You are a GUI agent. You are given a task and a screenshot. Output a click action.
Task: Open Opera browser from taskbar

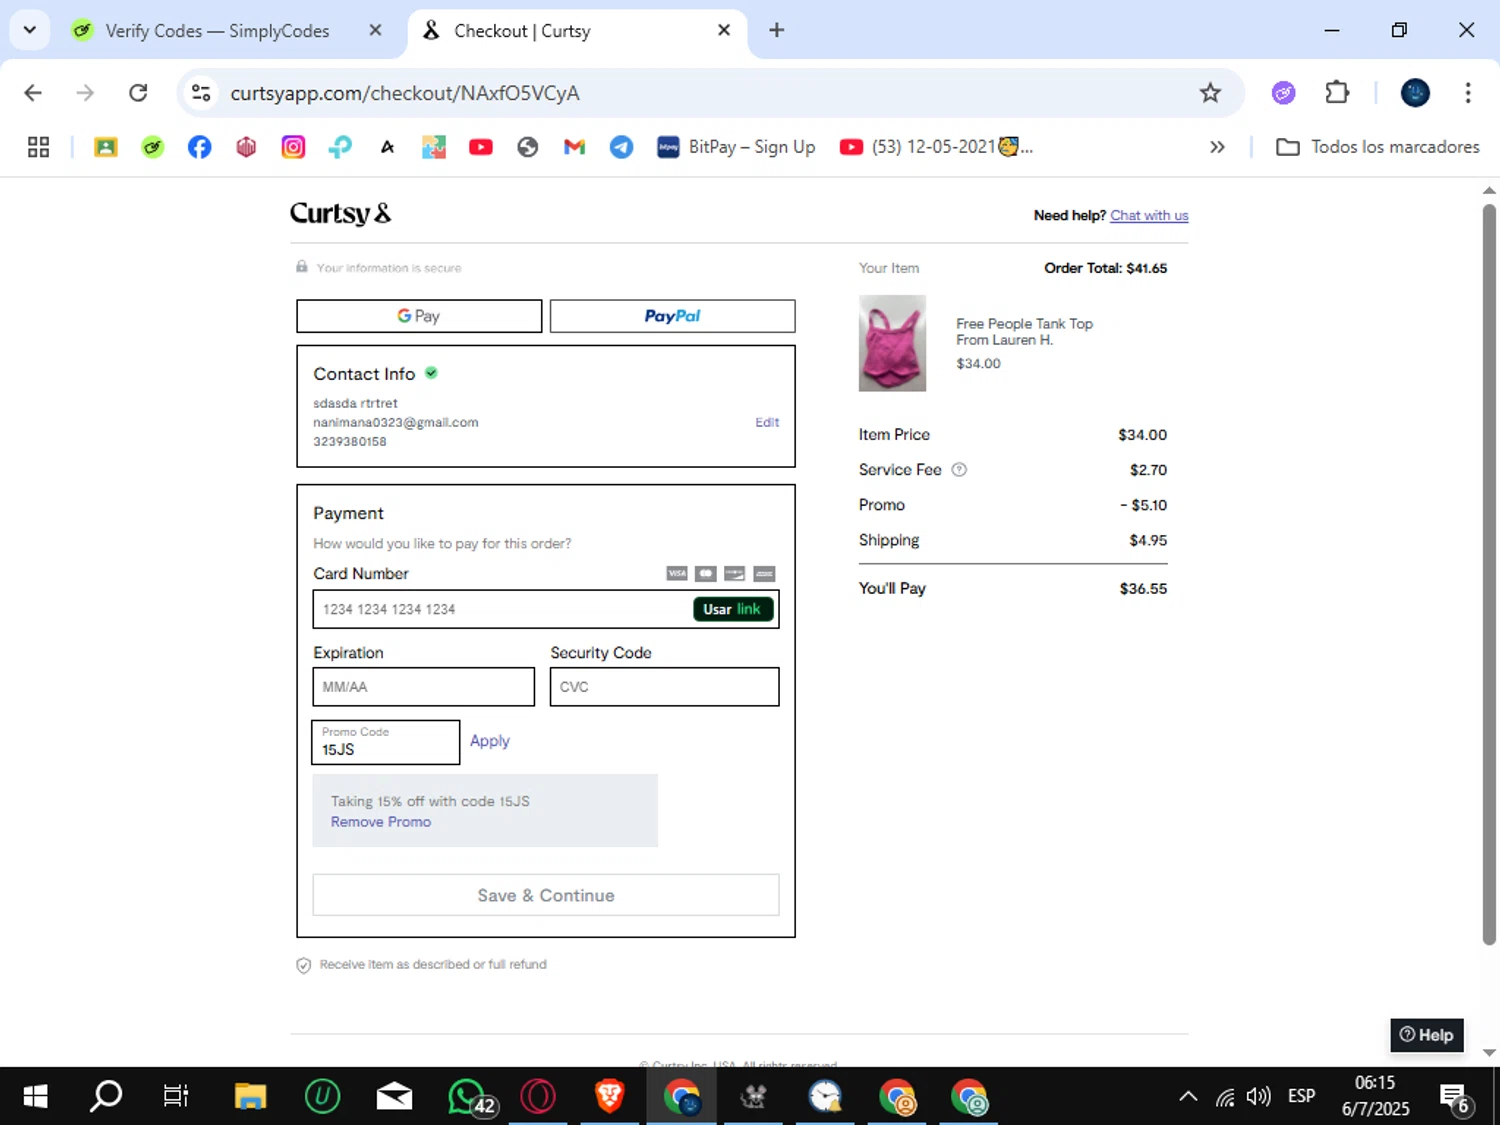pyautogui.click(x=538, y=1096)
